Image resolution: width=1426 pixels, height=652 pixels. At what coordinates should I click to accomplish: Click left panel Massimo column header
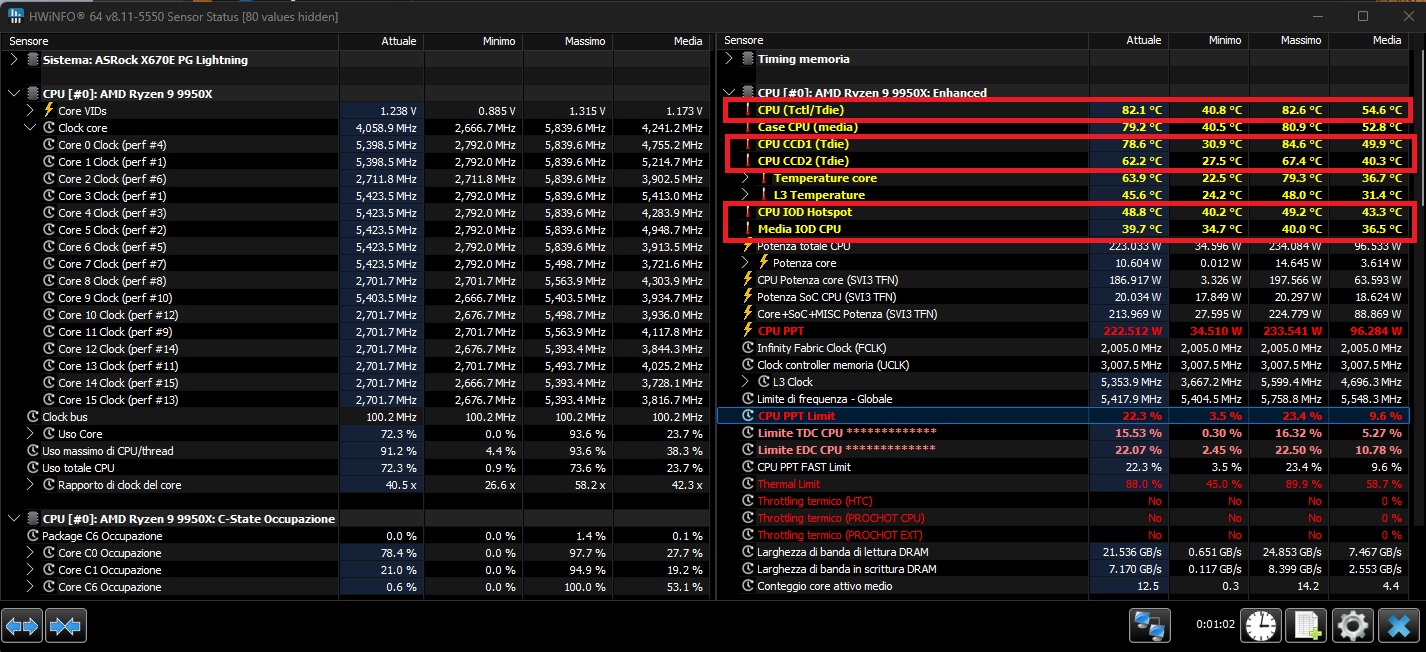pyautogui.click(x=566, y=41)
